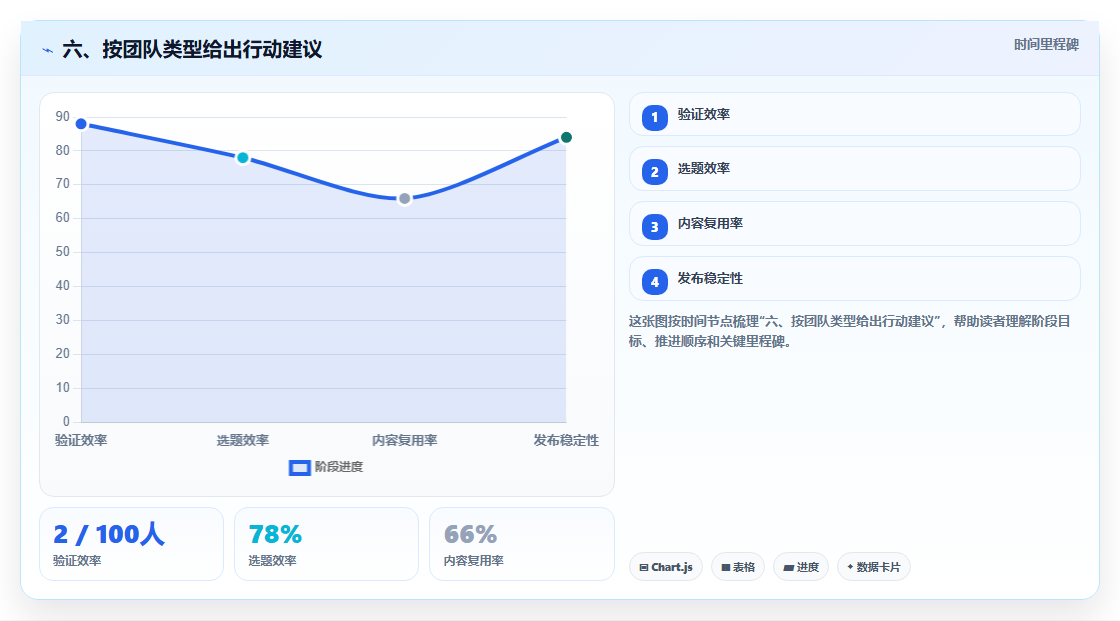
Task: Click the x-axis label 验证效率
Action: [x=81, y=440]
